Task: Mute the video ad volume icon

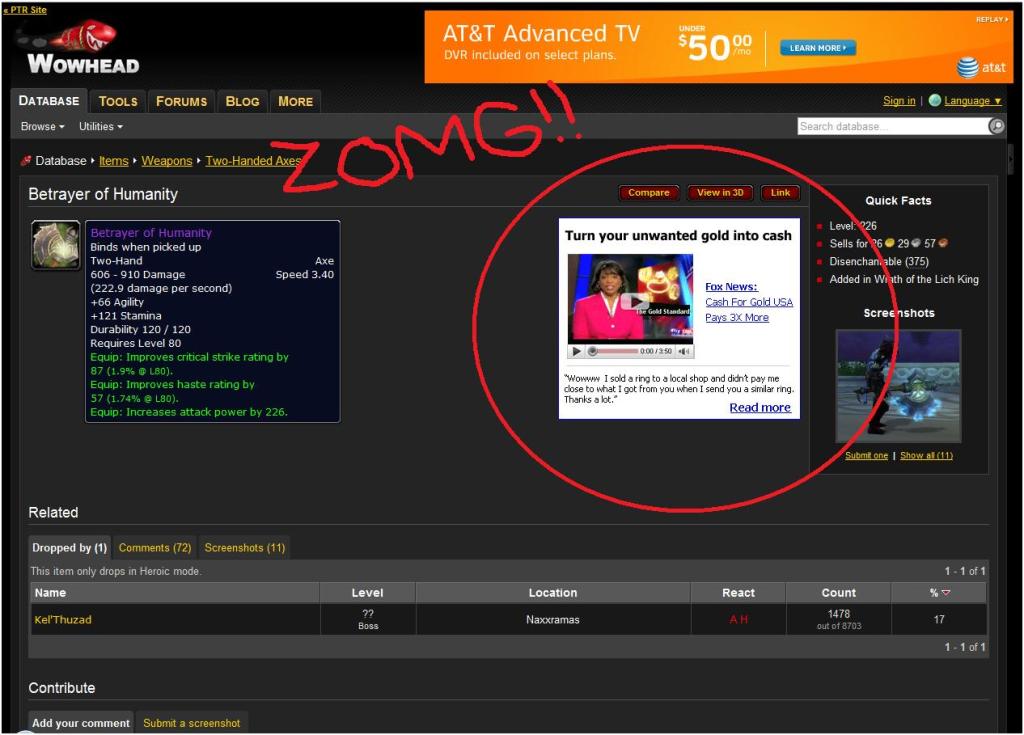Action: click(684, 351)
